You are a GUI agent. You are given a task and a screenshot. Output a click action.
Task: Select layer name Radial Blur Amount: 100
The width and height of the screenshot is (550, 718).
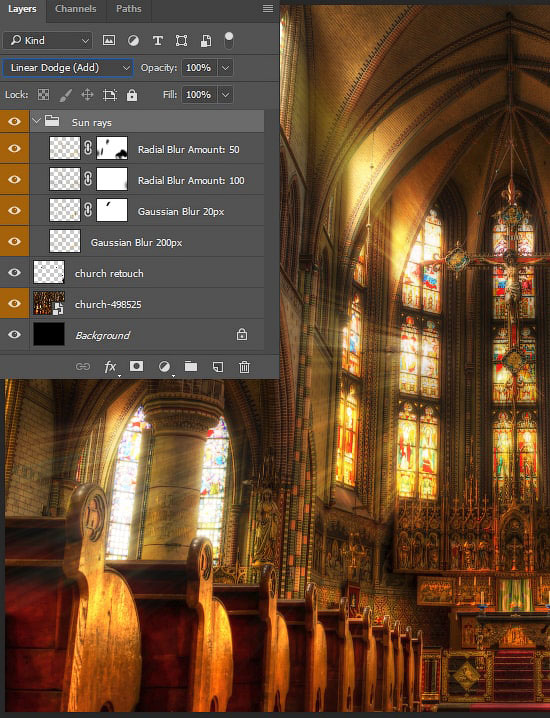(x=191, y=180)
